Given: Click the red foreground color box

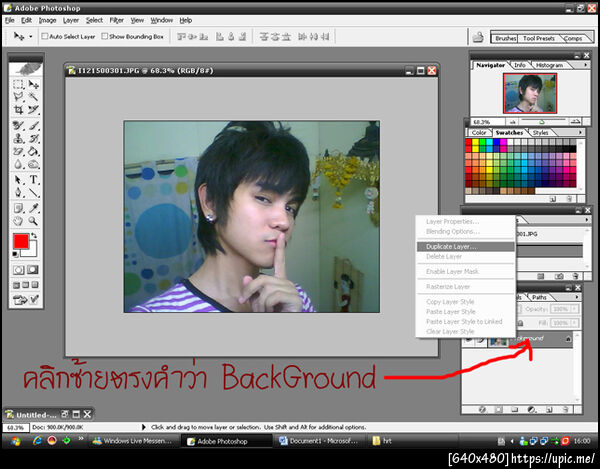Looking at the screenshot, I should 21,241.
